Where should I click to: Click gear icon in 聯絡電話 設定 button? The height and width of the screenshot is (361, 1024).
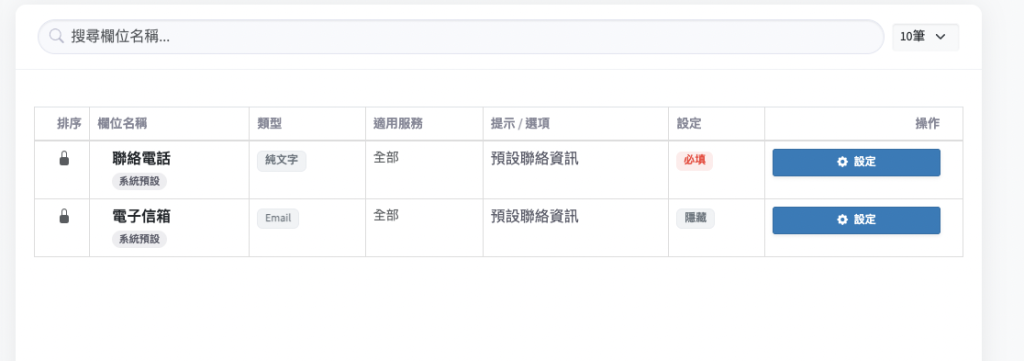pyautogui.click(x=842, y=162)
